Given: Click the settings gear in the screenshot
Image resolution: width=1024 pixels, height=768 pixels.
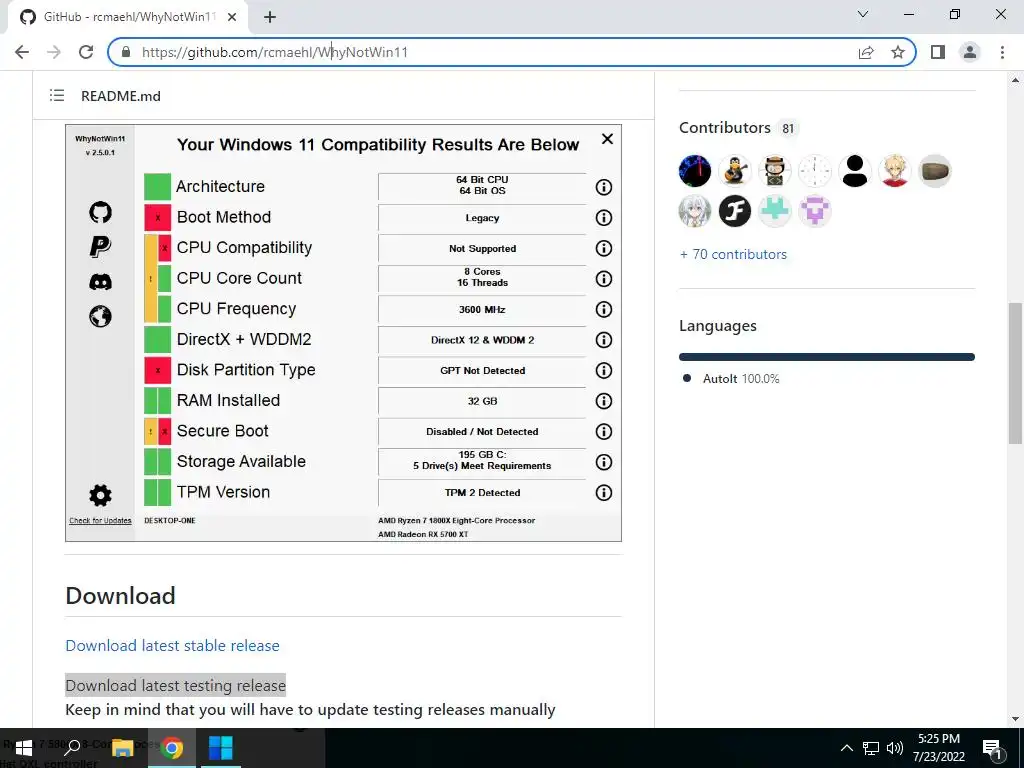Looking at the screenshot, I should (x=100, y=496).
